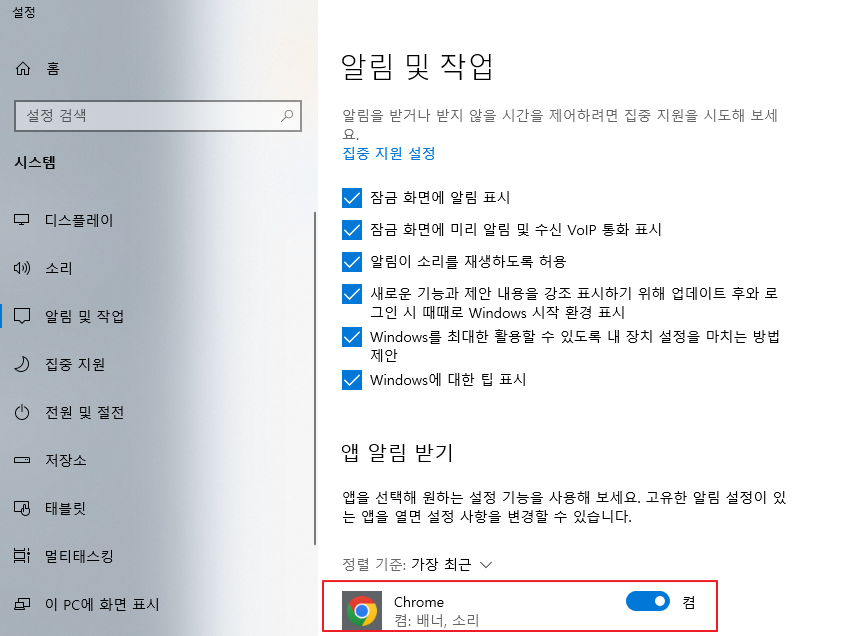Click the 시스템 category label
This screenshot has height=636, width=850.
[35, 163]
